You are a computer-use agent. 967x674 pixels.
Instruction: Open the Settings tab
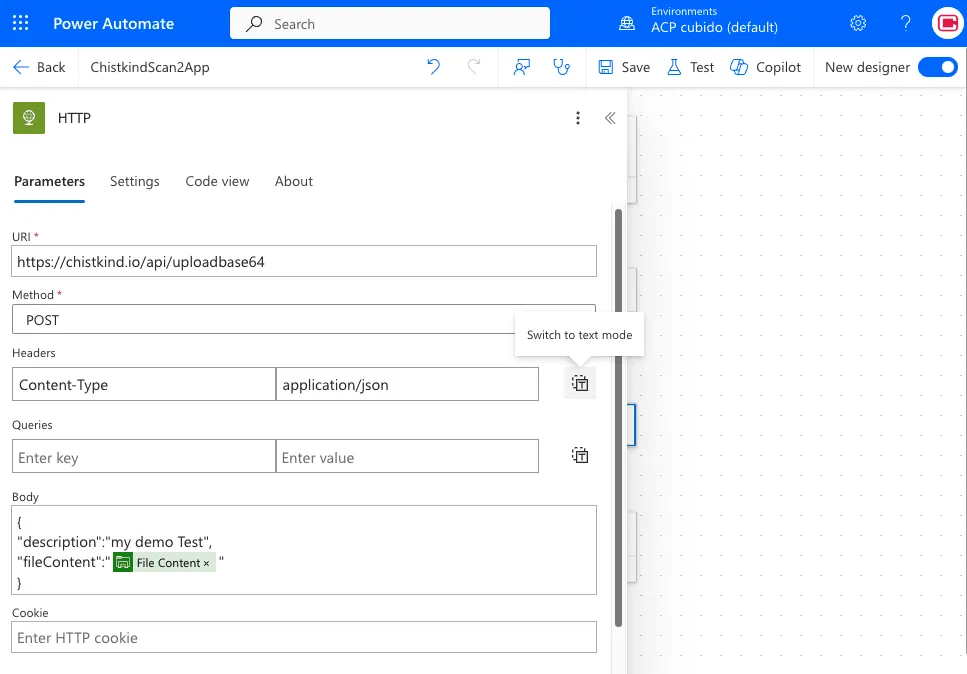click(x=135, y=181)
